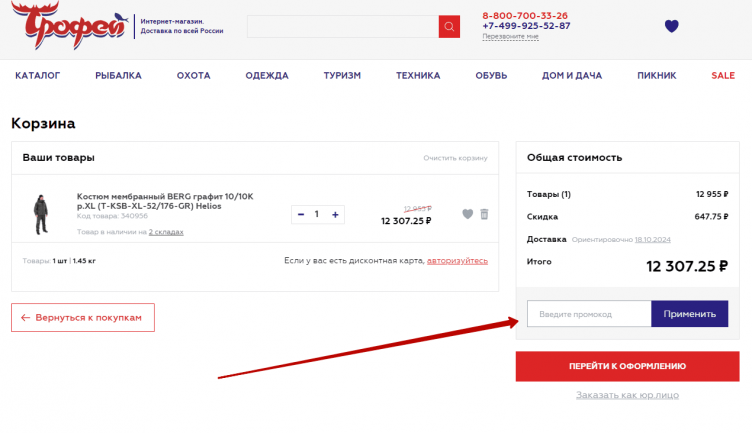Delete BERG costume with trash icon
Viewport: 752px width, 433px height.
484,214
